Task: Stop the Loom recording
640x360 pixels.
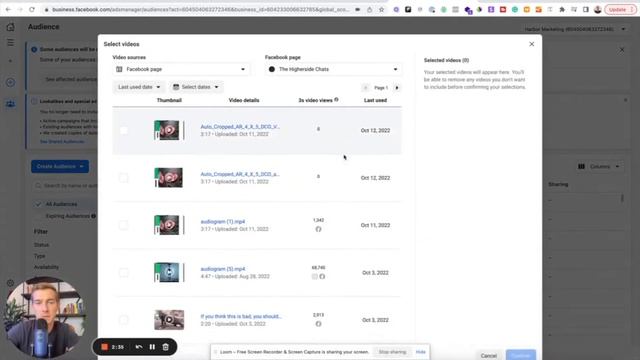Action: 104,347
